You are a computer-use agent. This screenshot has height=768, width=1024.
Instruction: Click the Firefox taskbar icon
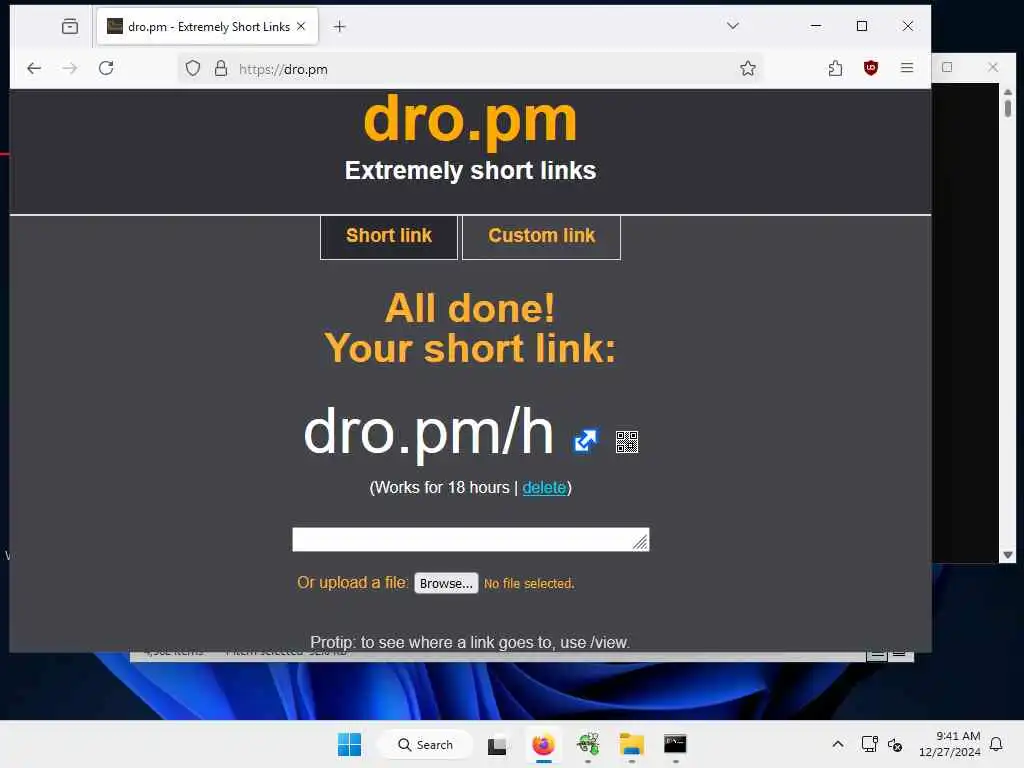pos(543,744)
